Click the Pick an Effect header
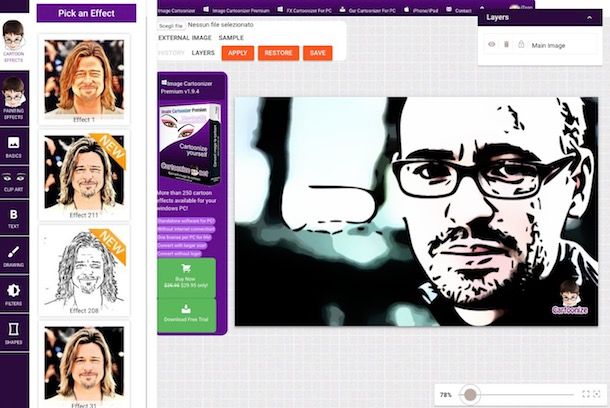 [x=86, y=13]
